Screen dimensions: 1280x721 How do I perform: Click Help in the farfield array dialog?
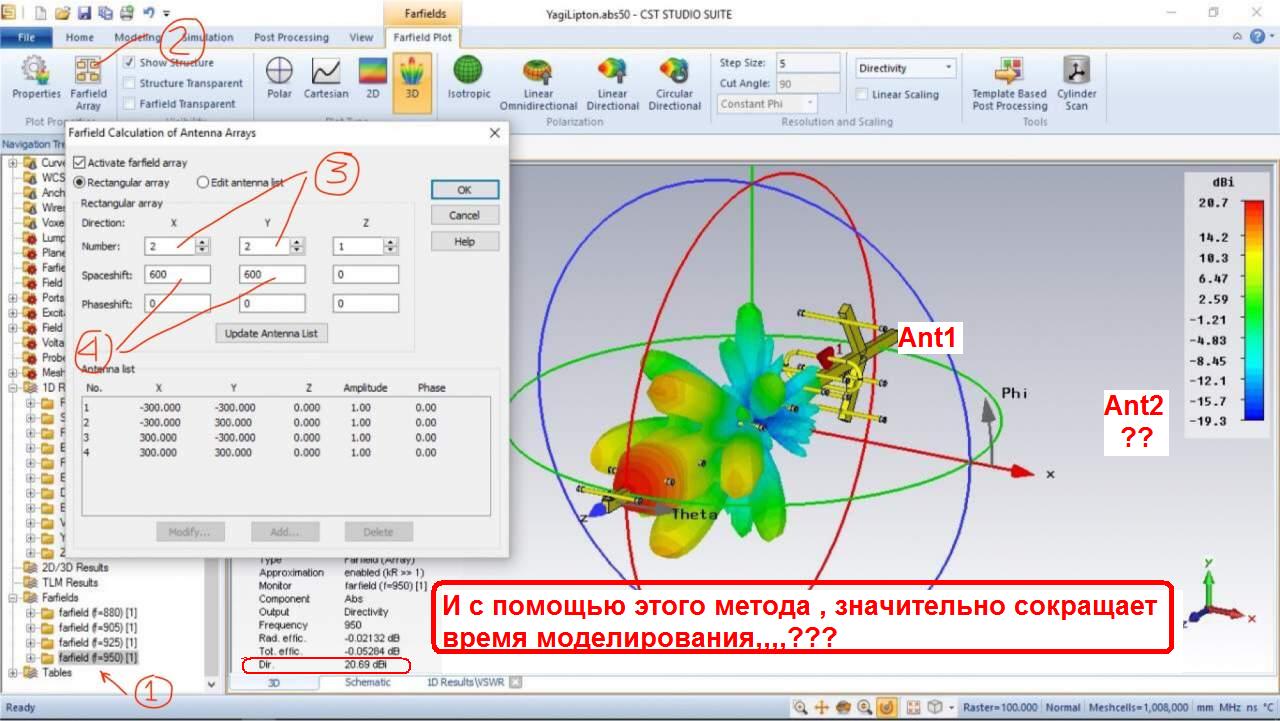point(464,241)
